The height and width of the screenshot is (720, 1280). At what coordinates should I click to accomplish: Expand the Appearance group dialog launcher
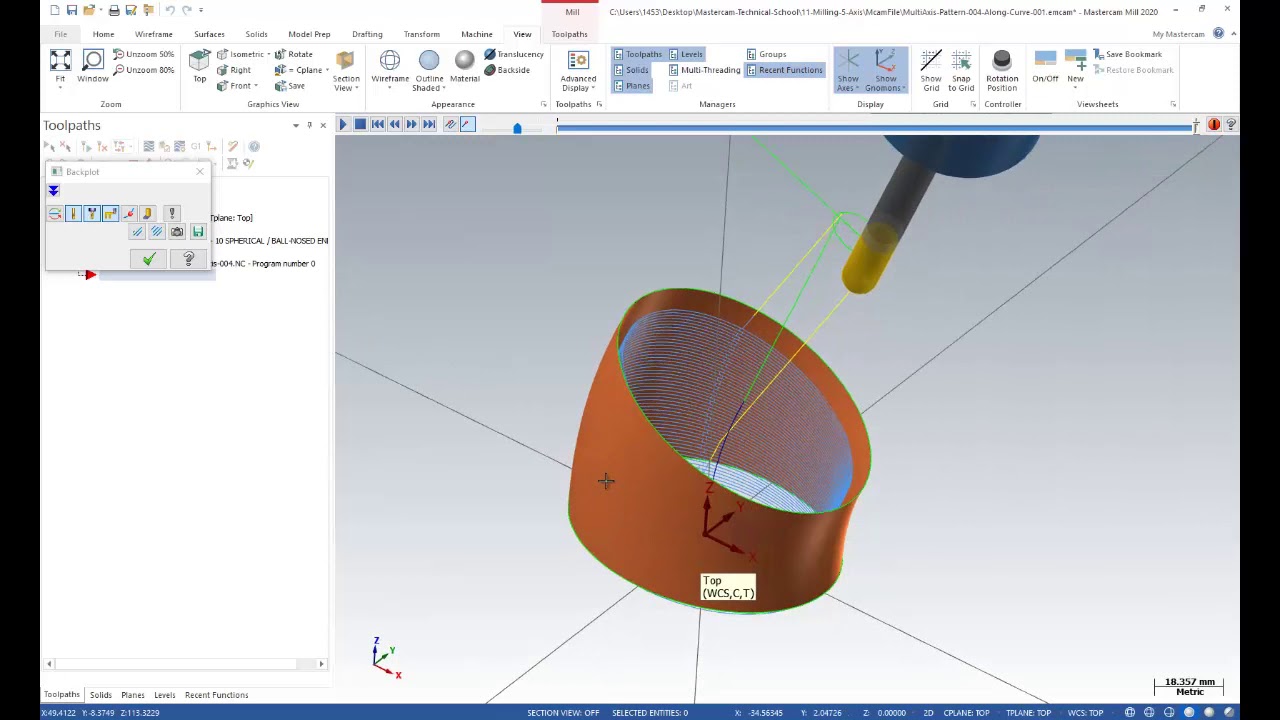pyautogui.click(x=544, y=104)
